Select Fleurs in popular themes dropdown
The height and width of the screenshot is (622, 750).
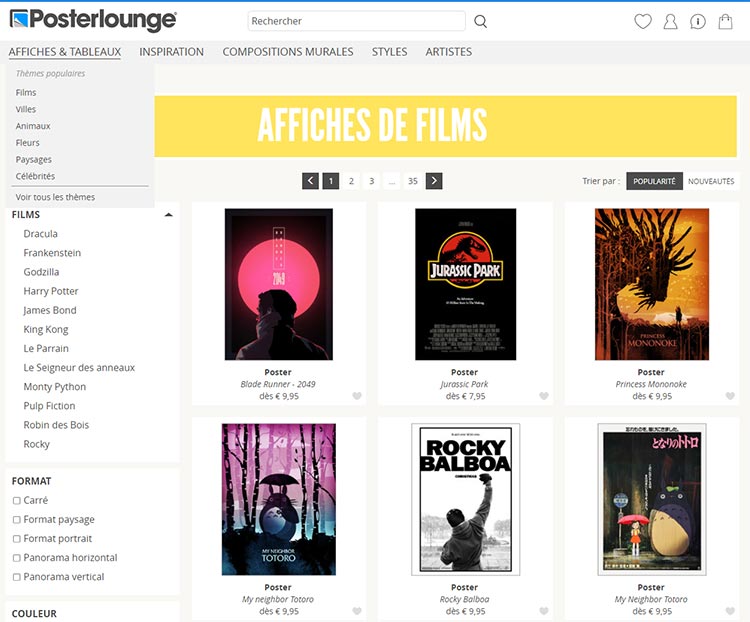click(x=28, y=143)
